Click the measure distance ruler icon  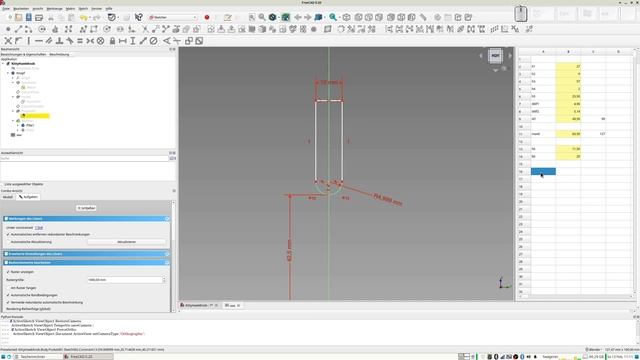423,18
